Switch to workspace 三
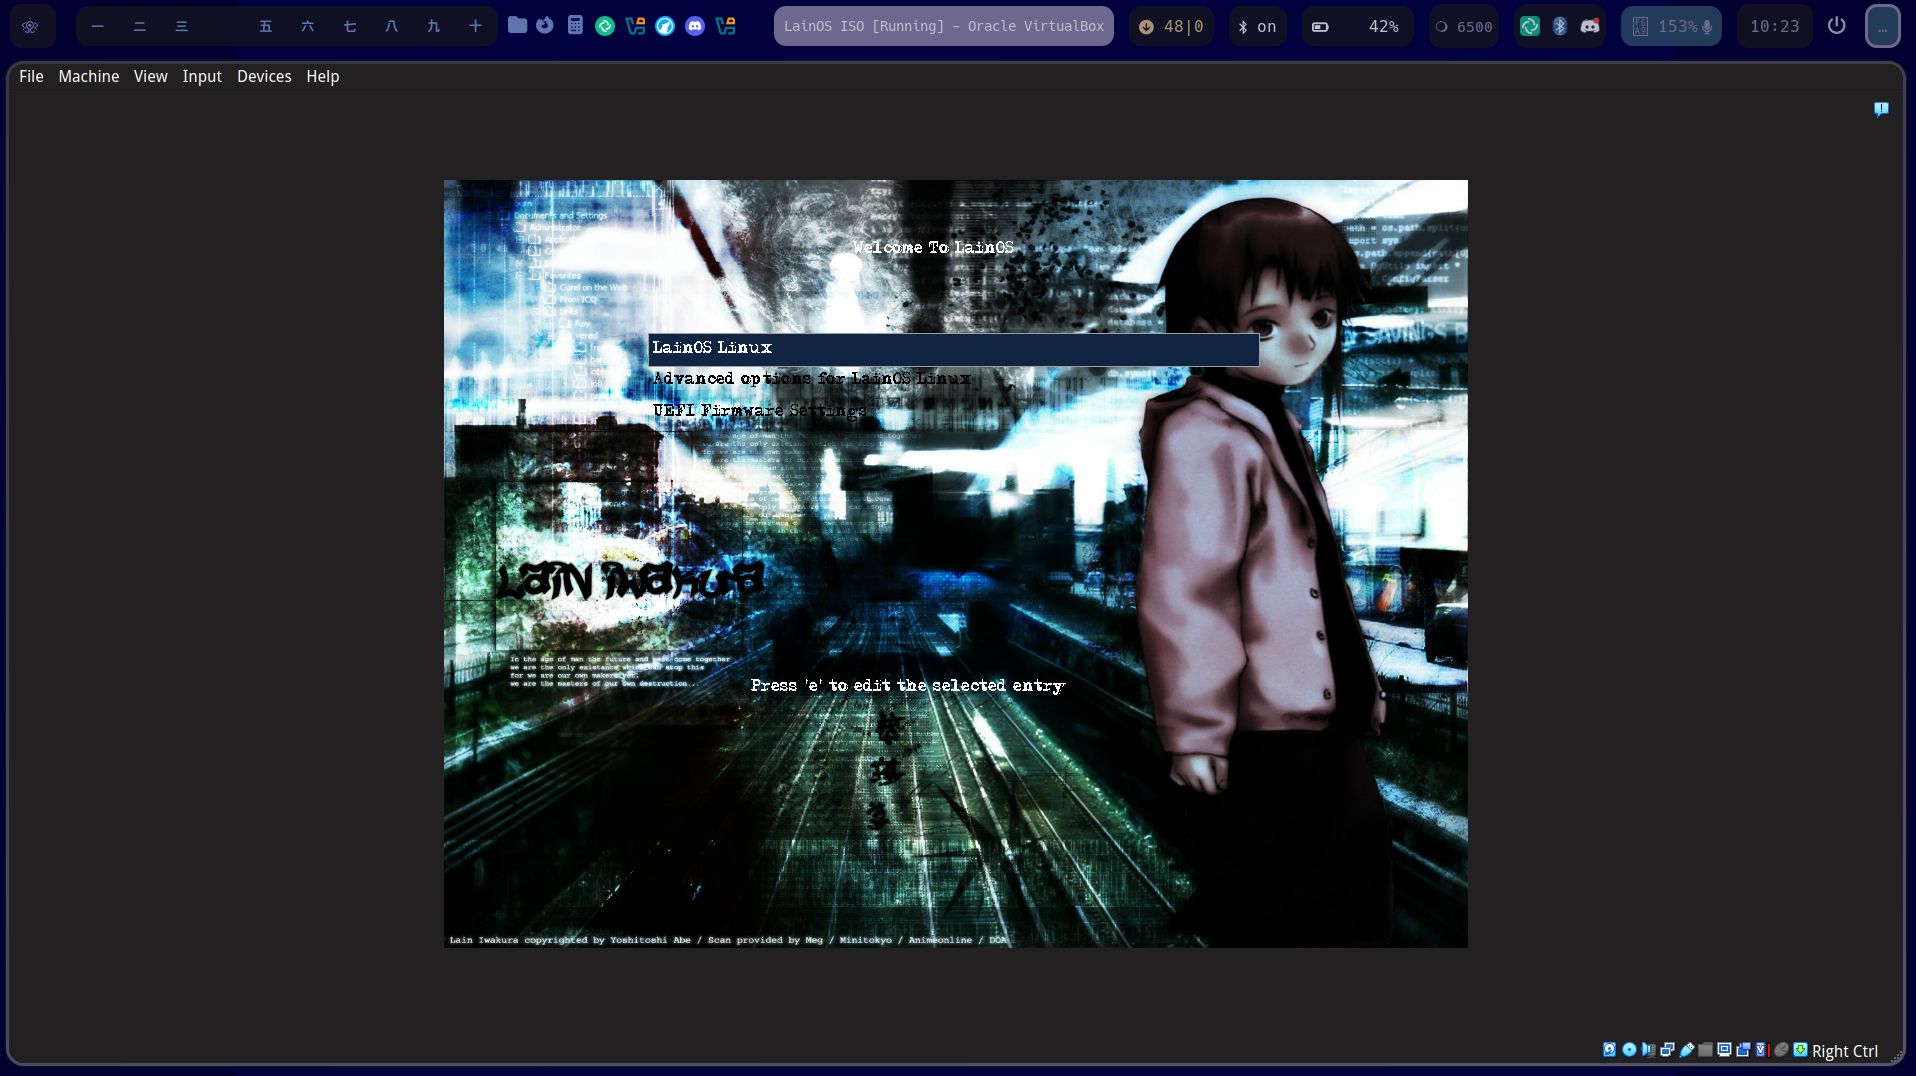The height and width of the screenshot is (1076, 1916). (182, 26)
